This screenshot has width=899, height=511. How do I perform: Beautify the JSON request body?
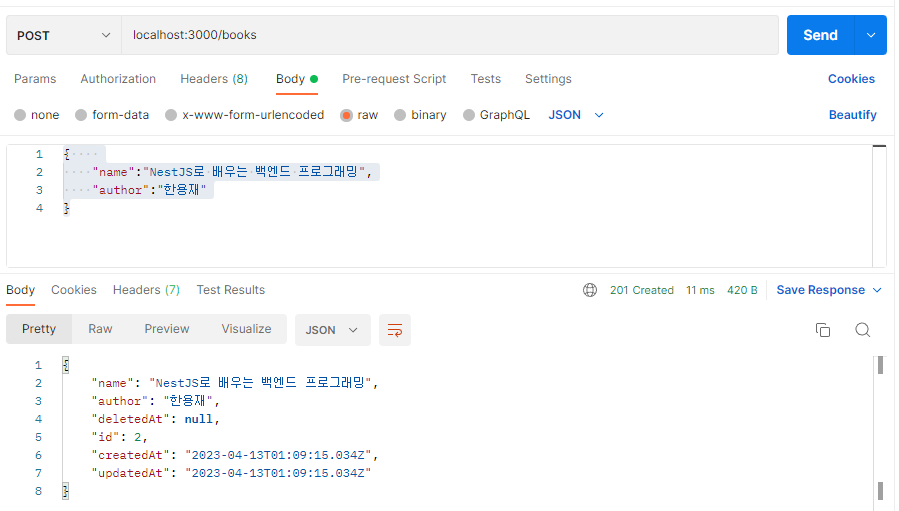tap(853, 115)
